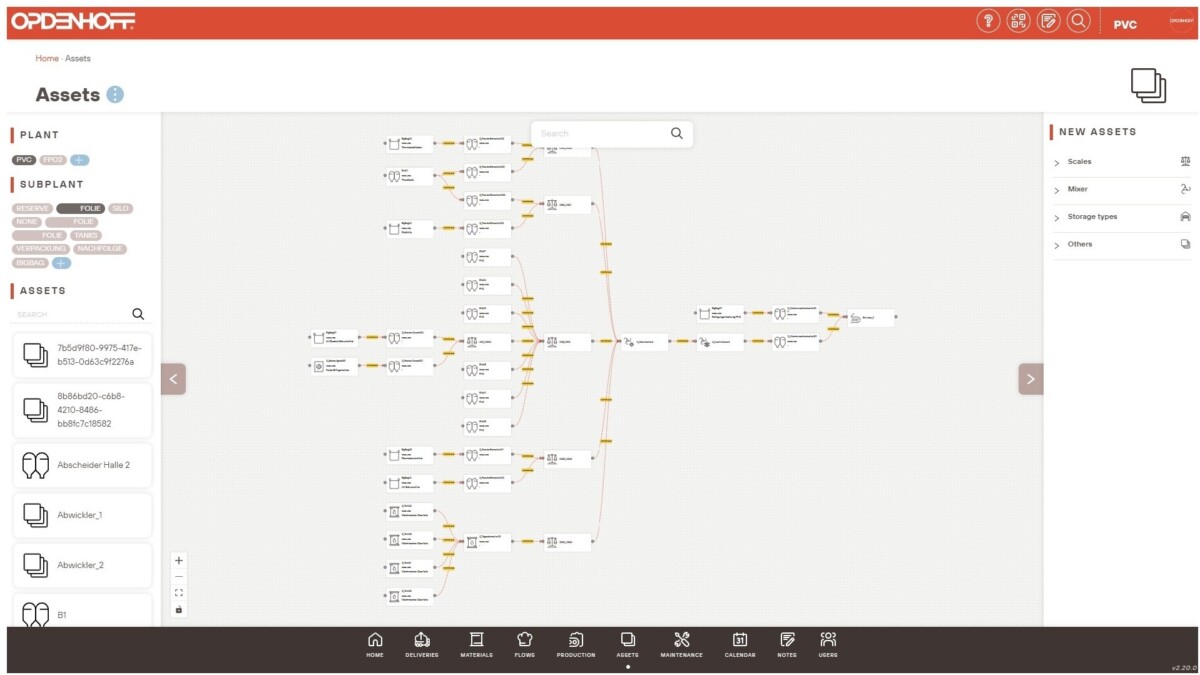Open the help question mark icon

coord(988,21)
